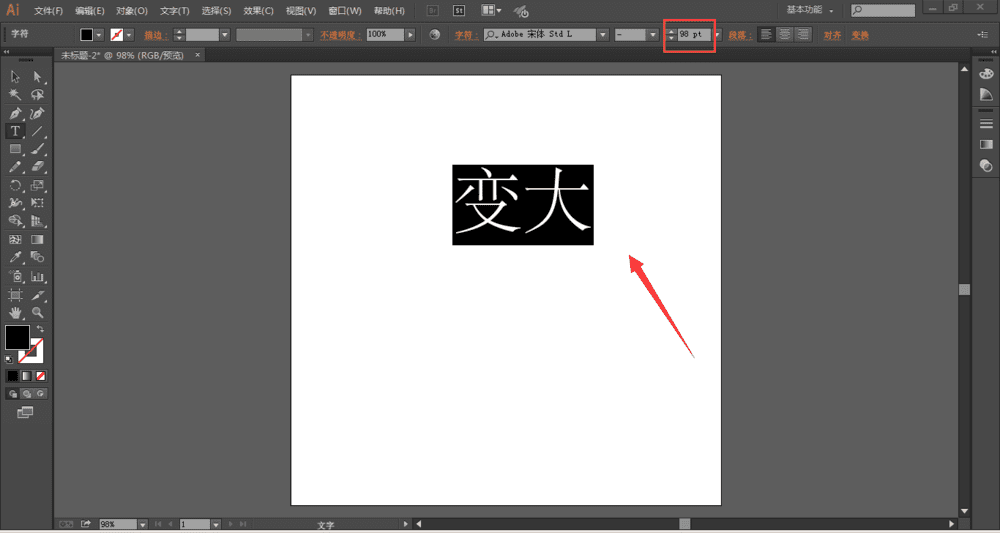Select the Paintbrush tool
1000x533 pixels.
pos(38,149)
